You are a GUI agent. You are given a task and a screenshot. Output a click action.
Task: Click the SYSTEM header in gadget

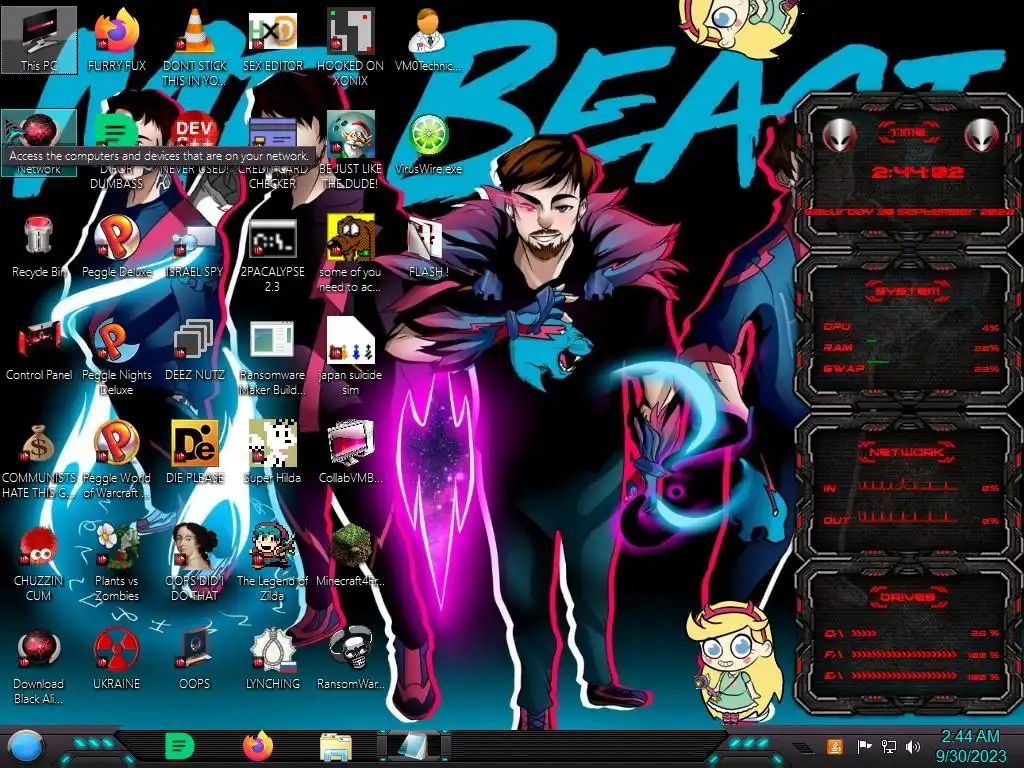908,291
